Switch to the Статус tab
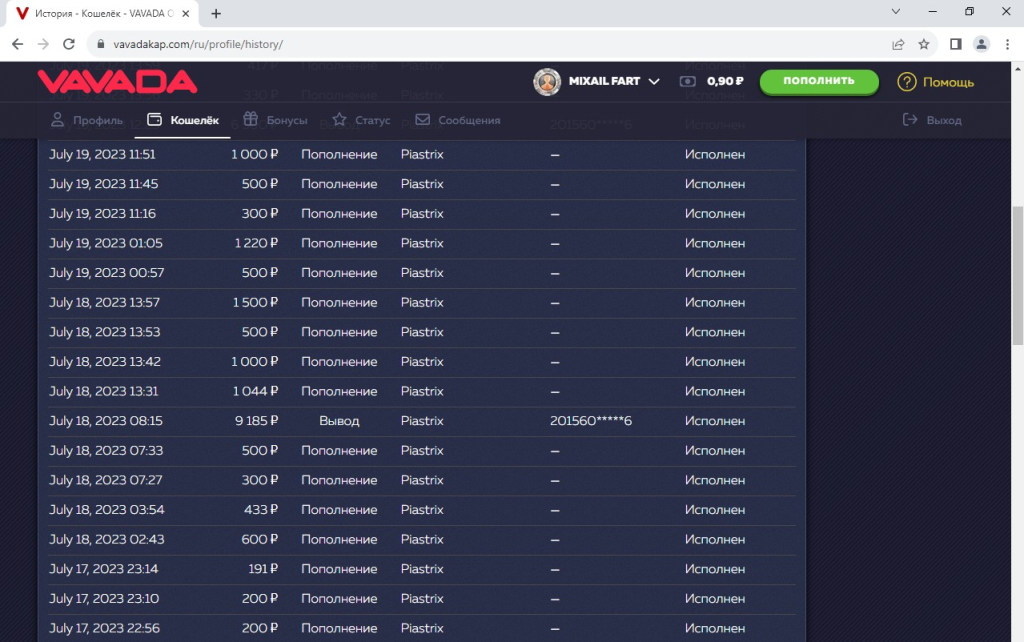1024x642 pixels. click(x=361, y=120)
